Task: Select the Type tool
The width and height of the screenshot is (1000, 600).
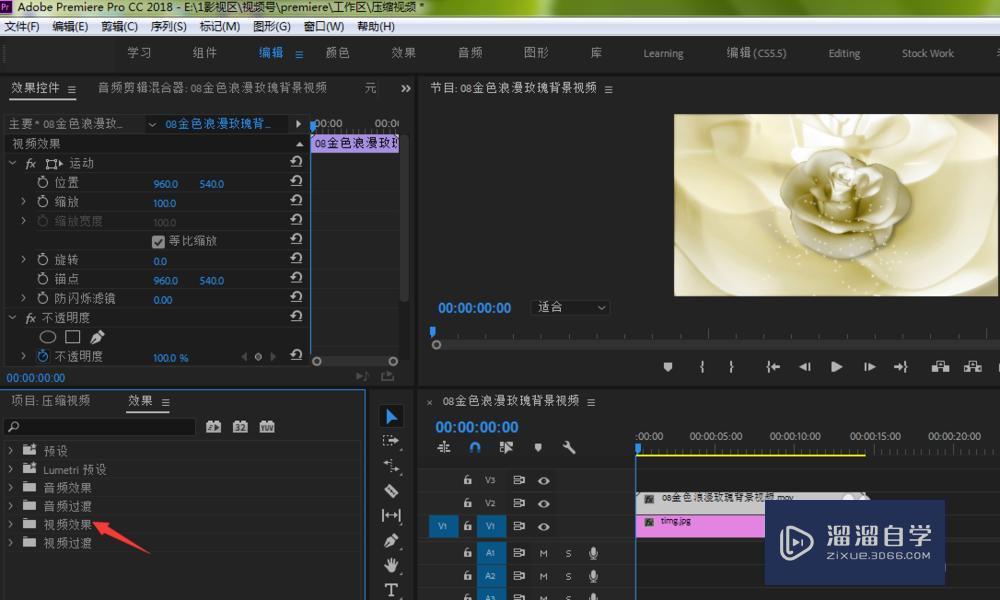Action: 391,590
